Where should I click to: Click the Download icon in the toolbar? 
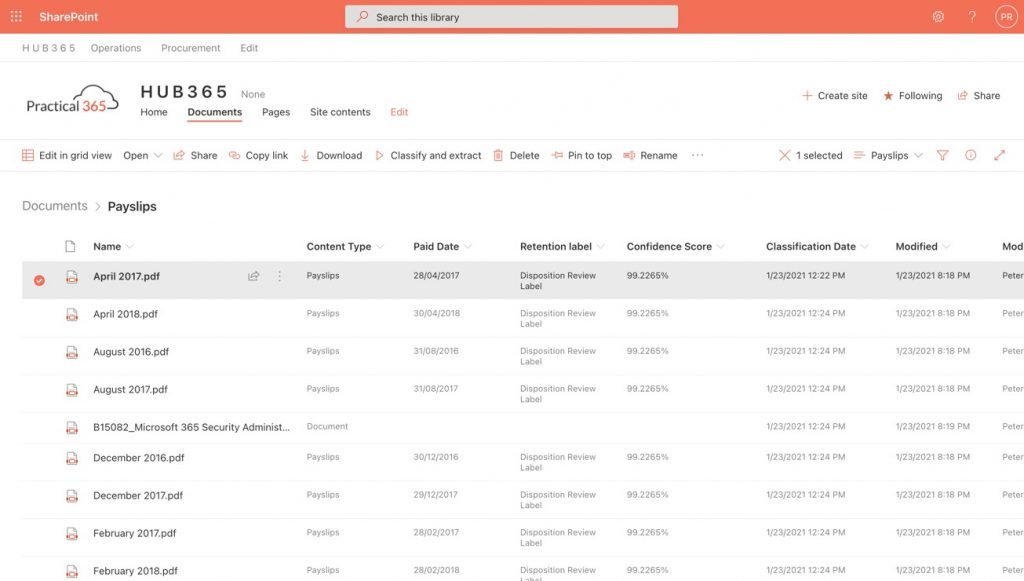click(x=304, y=155)
